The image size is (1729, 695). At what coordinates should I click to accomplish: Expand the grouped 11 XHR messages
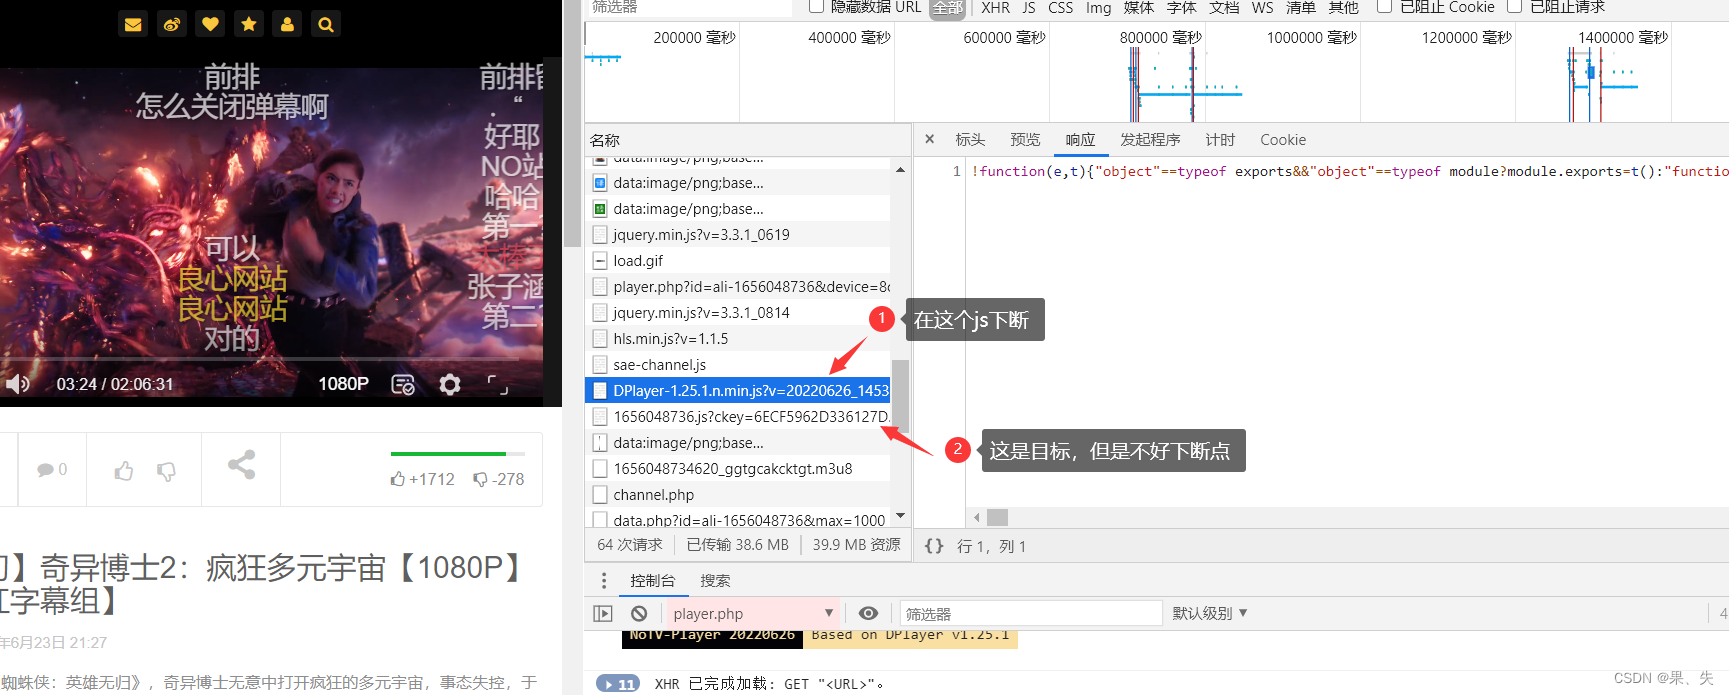click(x=619, y=684)
